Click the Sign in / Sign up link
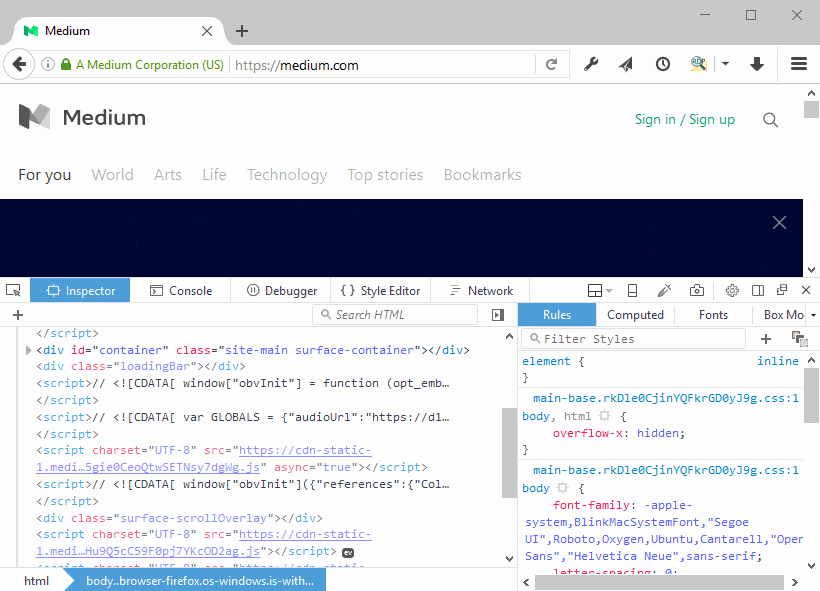The image size is (820, 591). click(684, 120)
